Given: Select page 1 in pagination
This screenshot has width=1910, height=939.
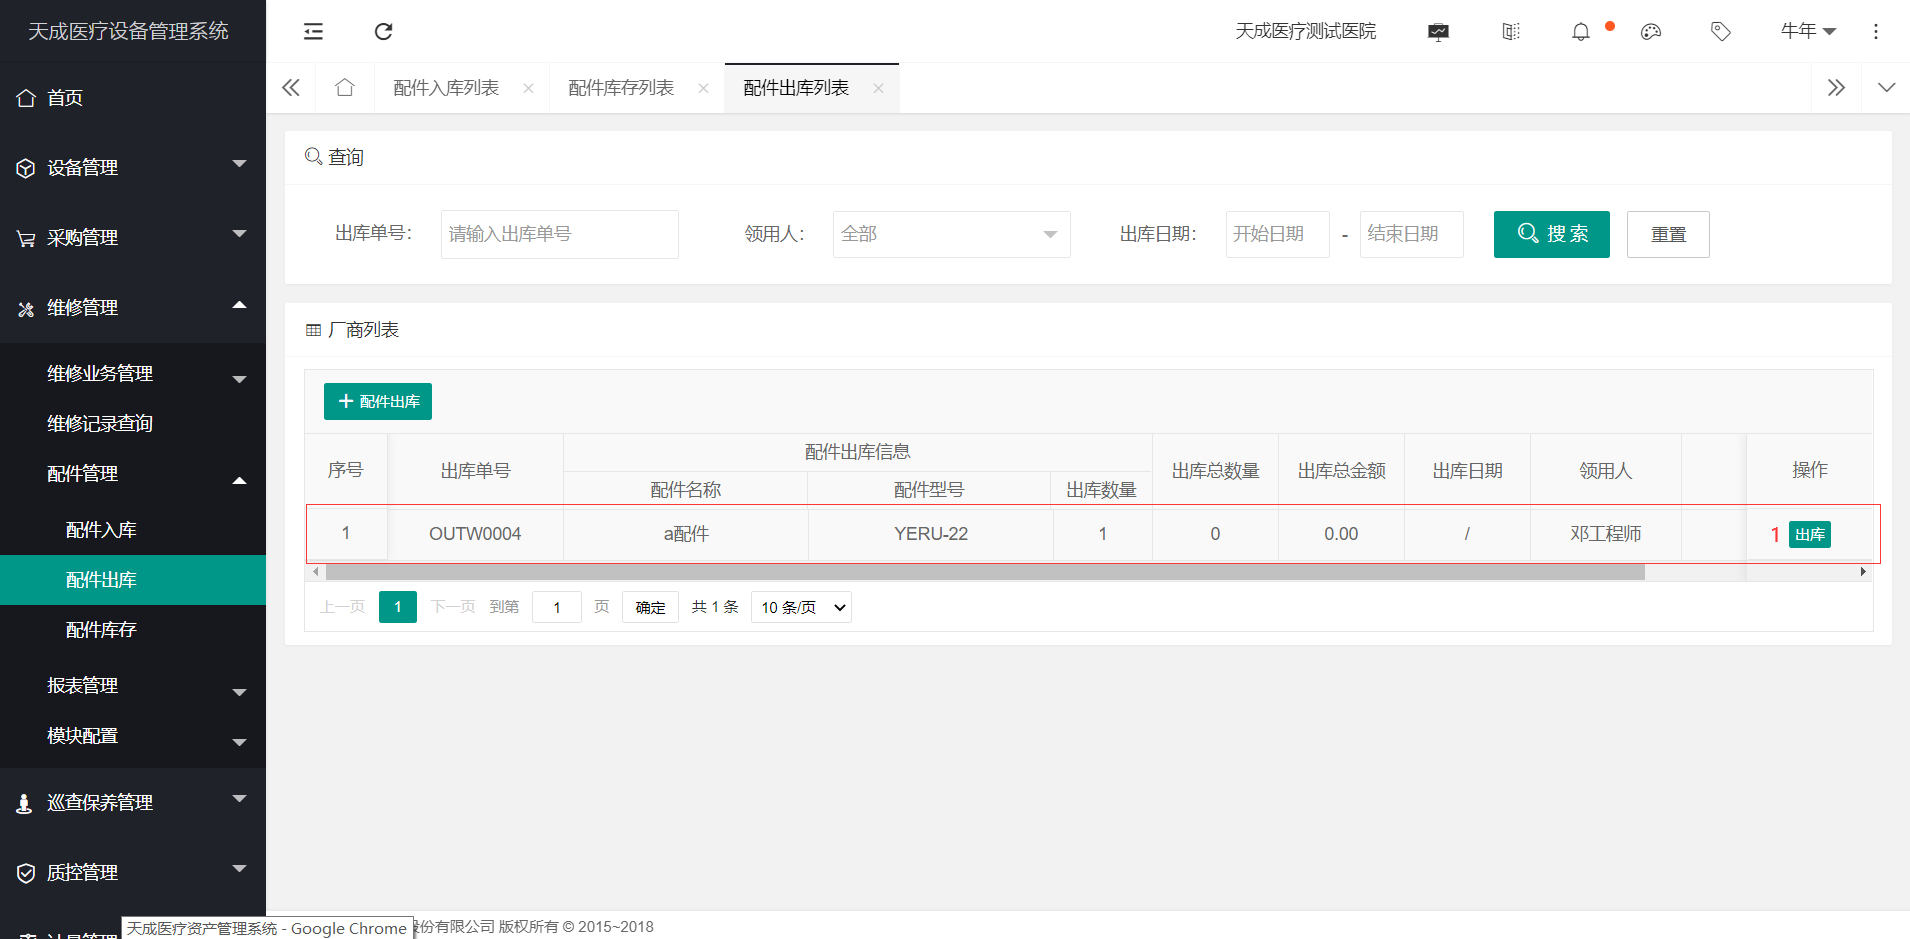Looking at the screenshot, I should 398,607.
